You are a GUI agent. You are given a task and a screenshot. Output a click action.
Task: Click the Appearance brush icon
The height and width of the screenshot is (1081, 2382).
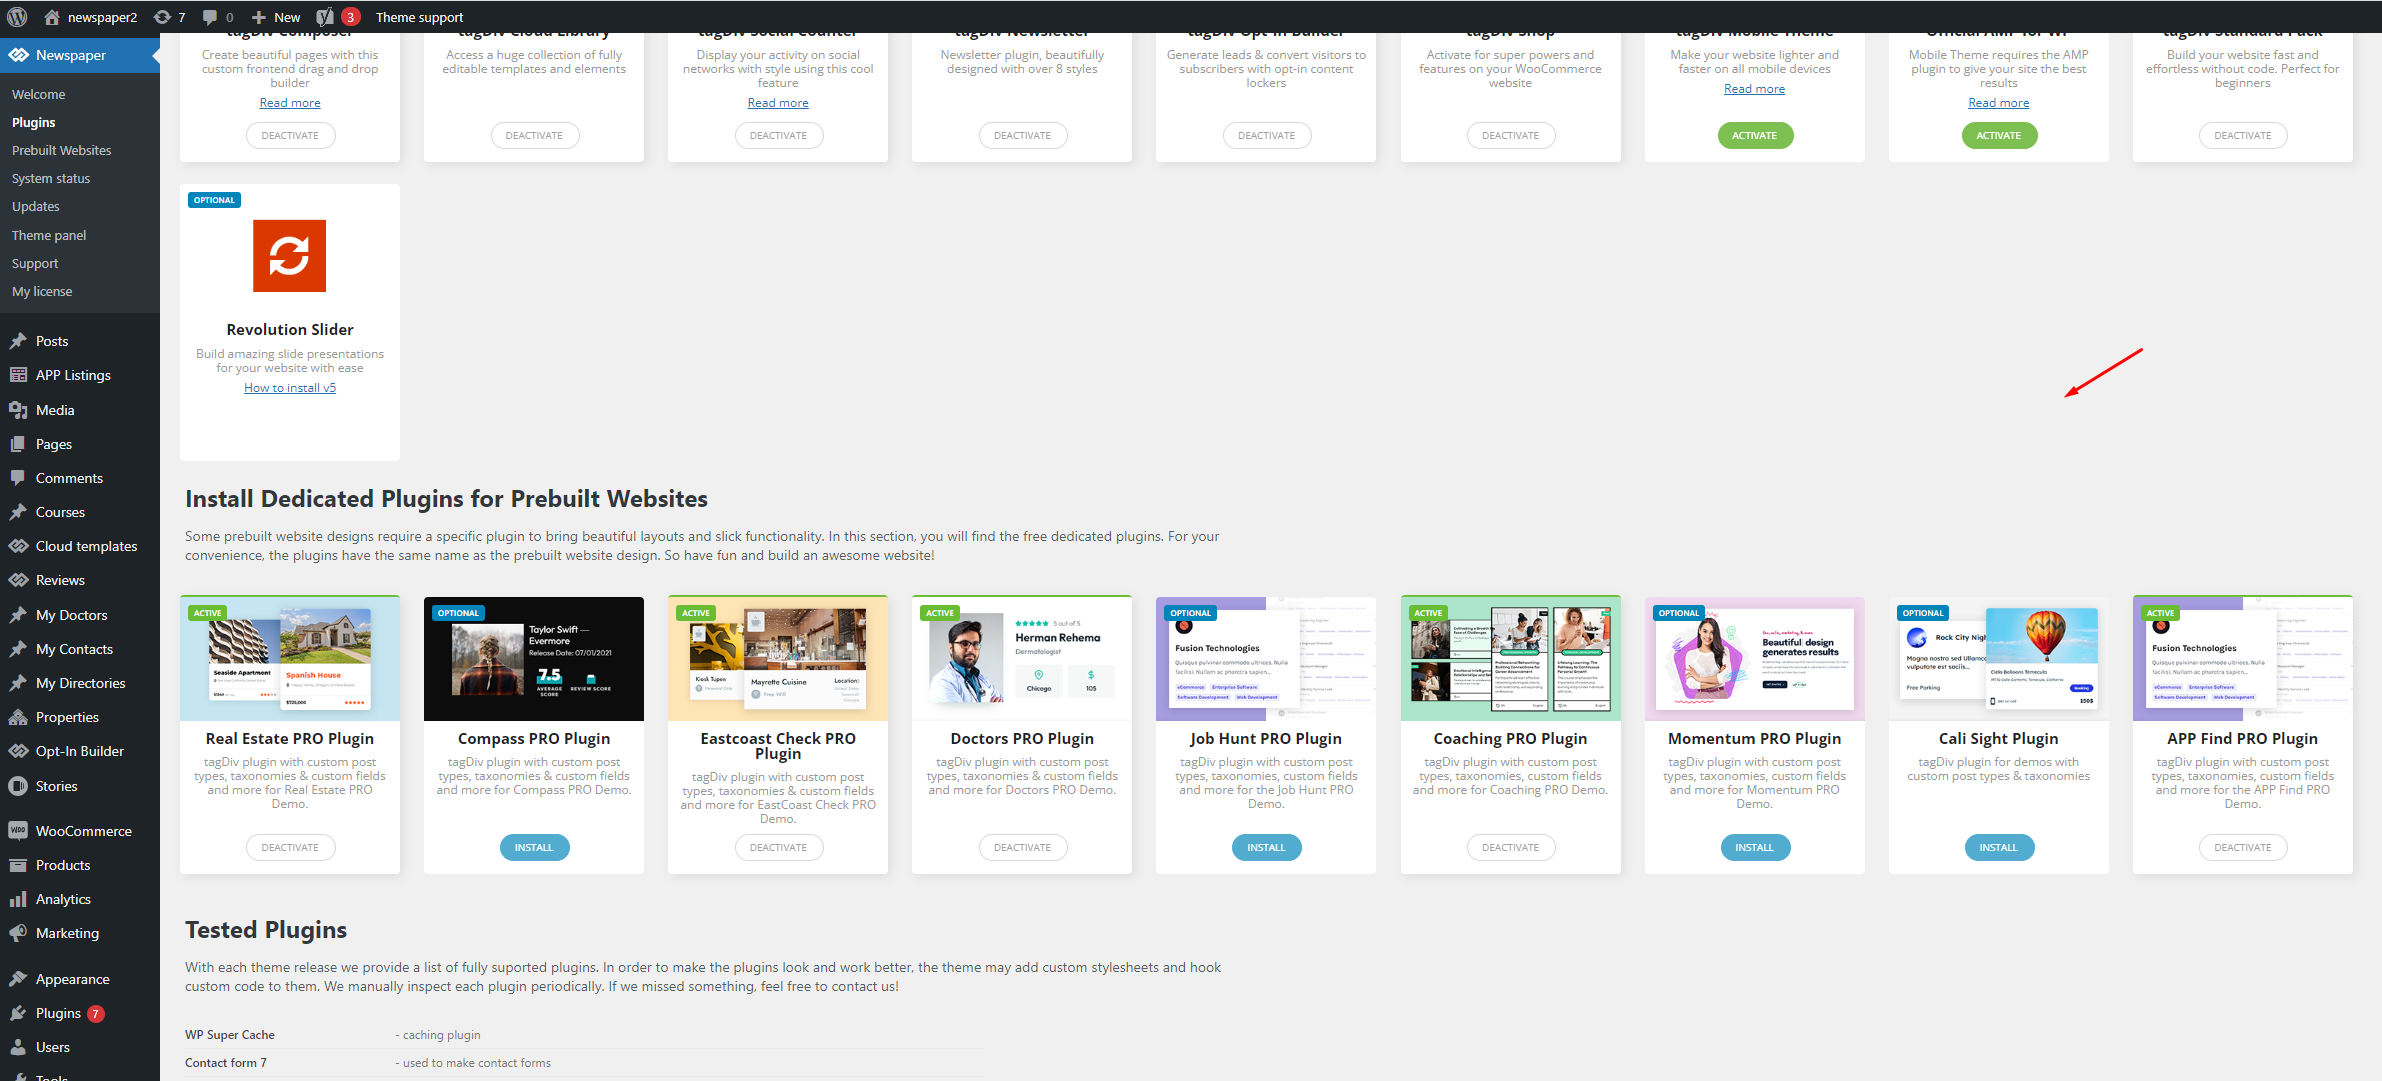click(x=18, y=979)
